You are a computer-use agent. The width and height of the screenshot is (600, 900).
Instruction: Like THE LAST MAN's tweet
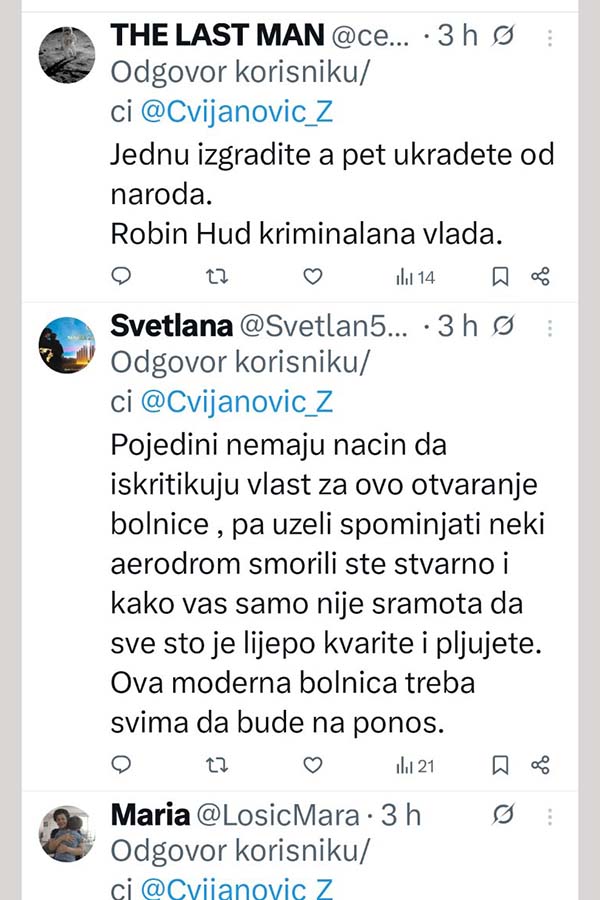313,276
